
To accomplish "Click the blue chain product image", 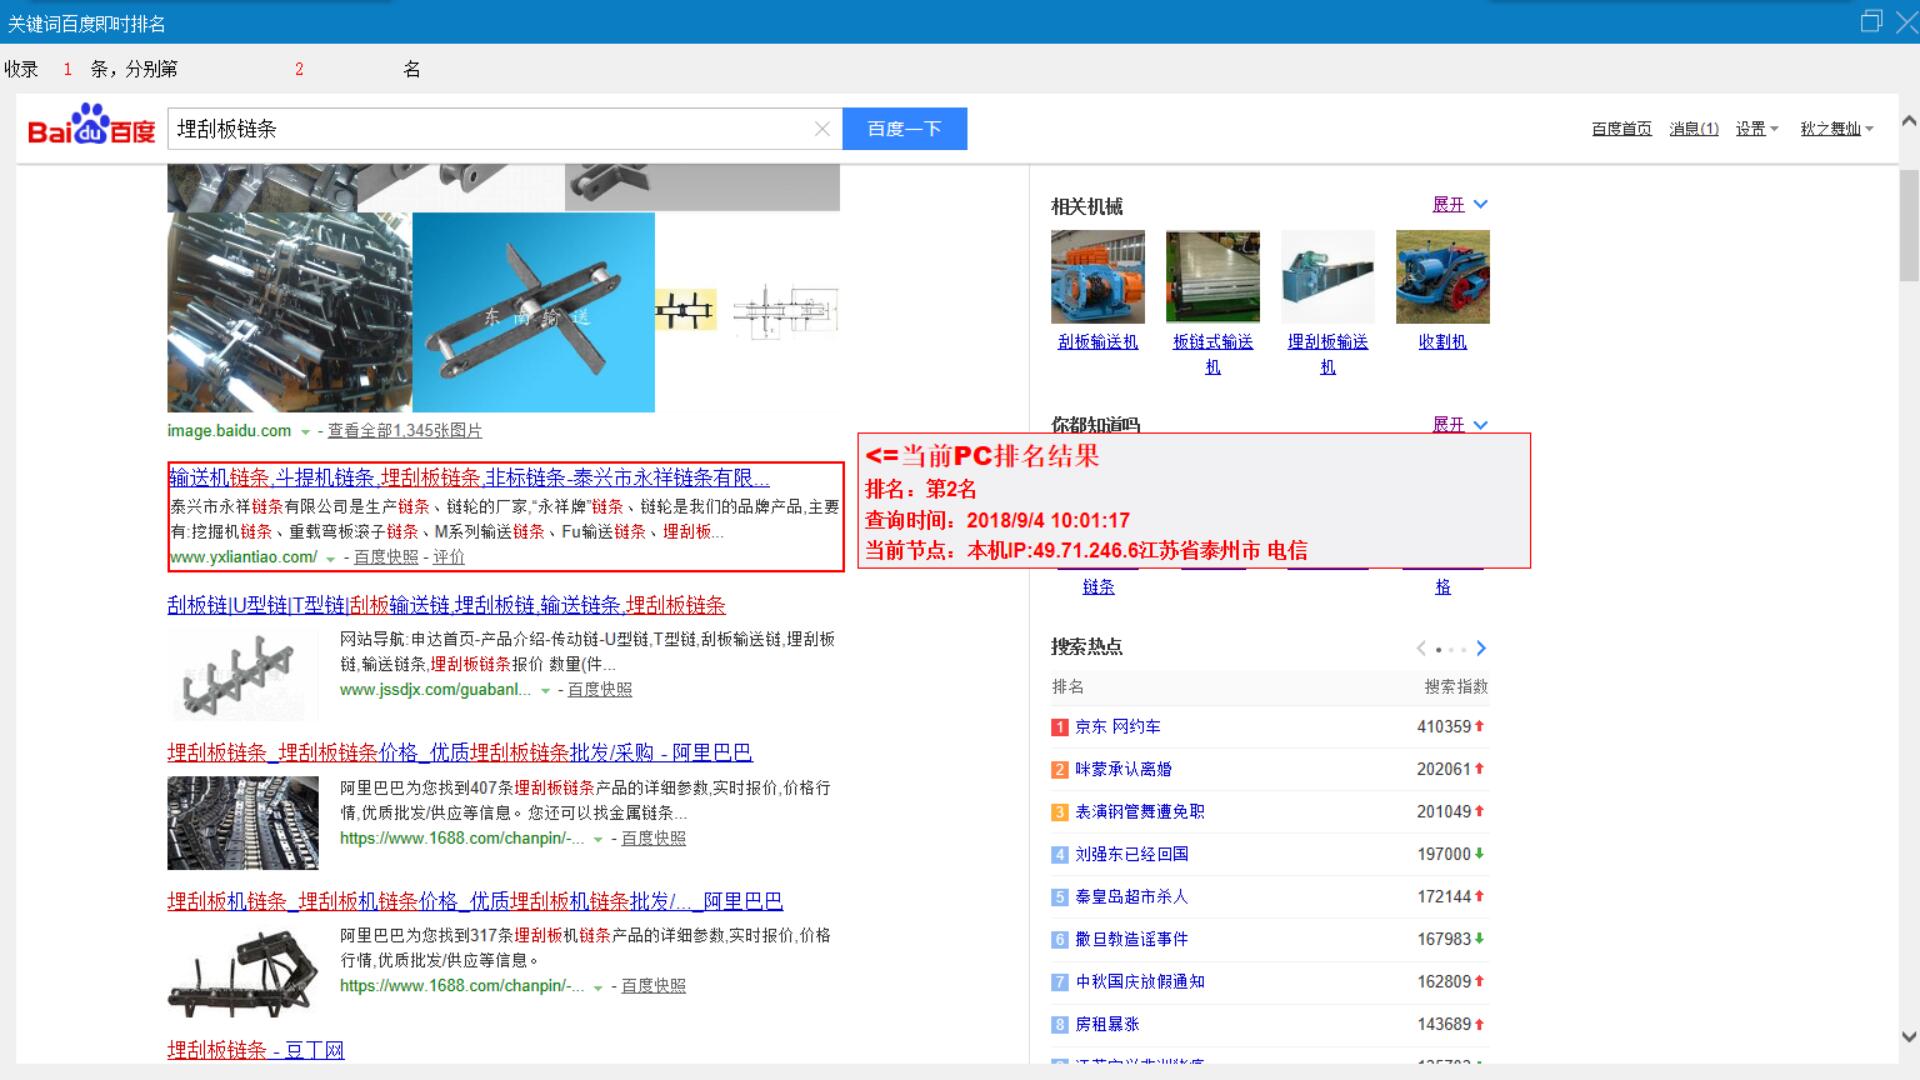I will 533,312.
